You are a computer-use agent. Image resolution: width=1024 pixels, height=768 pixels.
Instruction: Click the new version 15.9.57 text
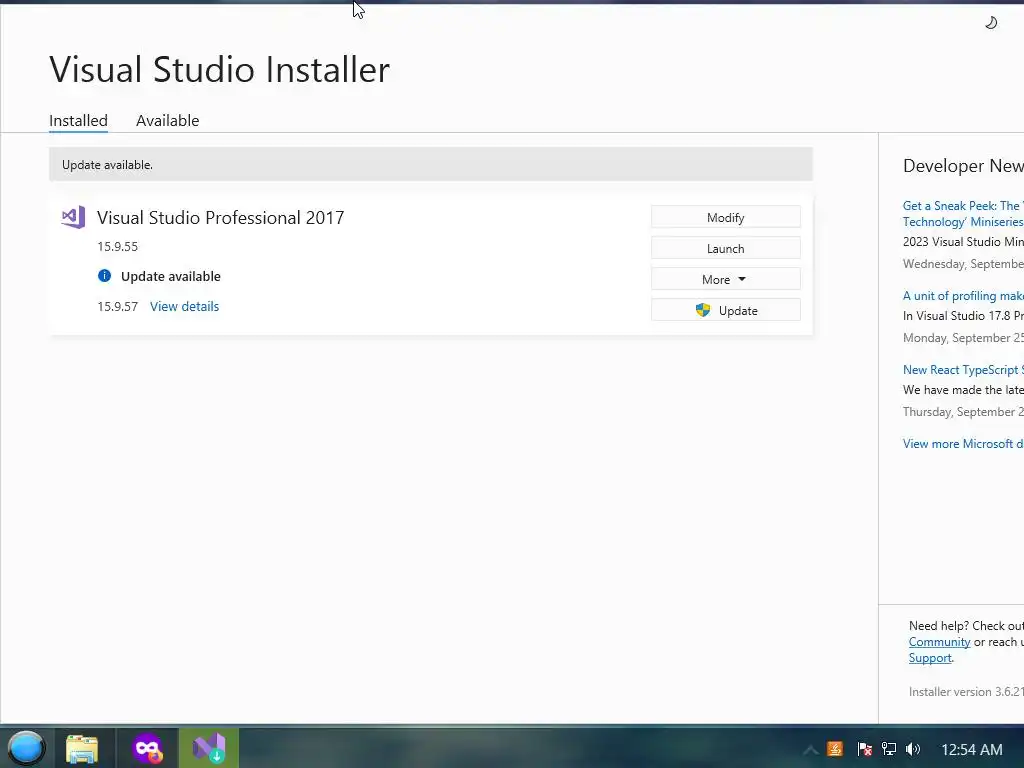118,306
